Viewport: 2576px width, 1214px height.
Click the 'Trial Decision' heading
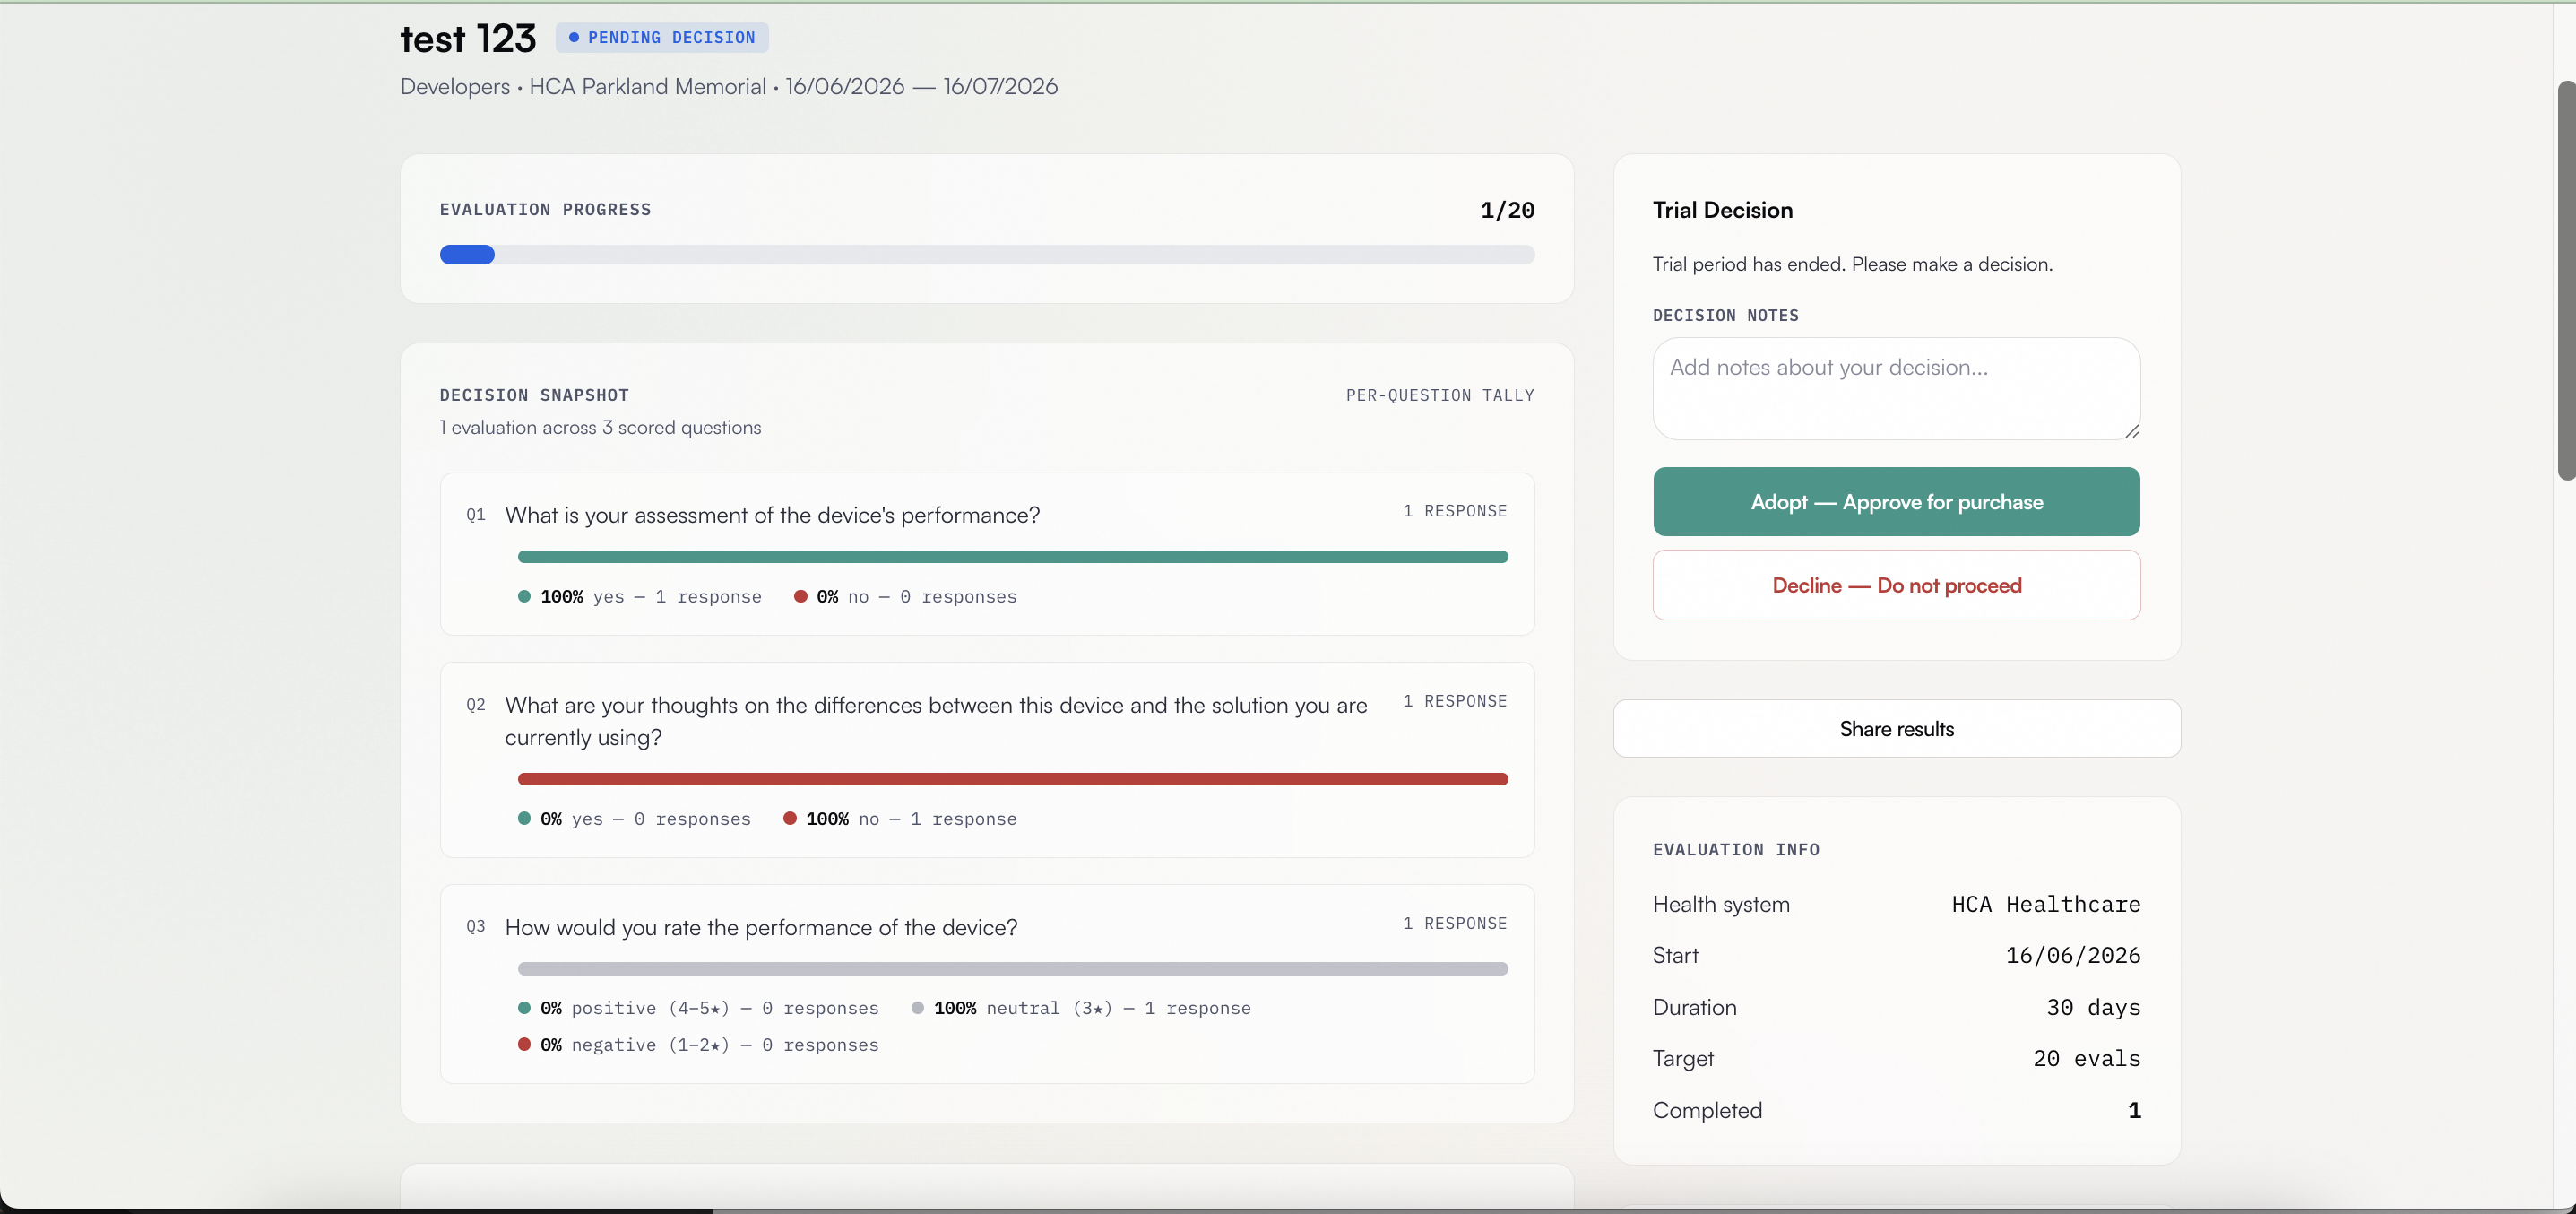[1722, 210]
